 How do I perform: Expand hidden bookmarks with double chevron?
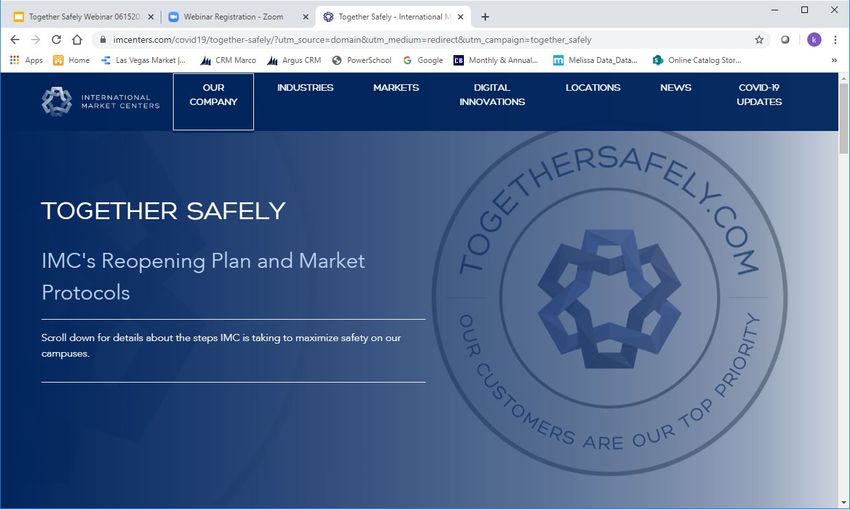pyautogui.click(x=834, y=60)
